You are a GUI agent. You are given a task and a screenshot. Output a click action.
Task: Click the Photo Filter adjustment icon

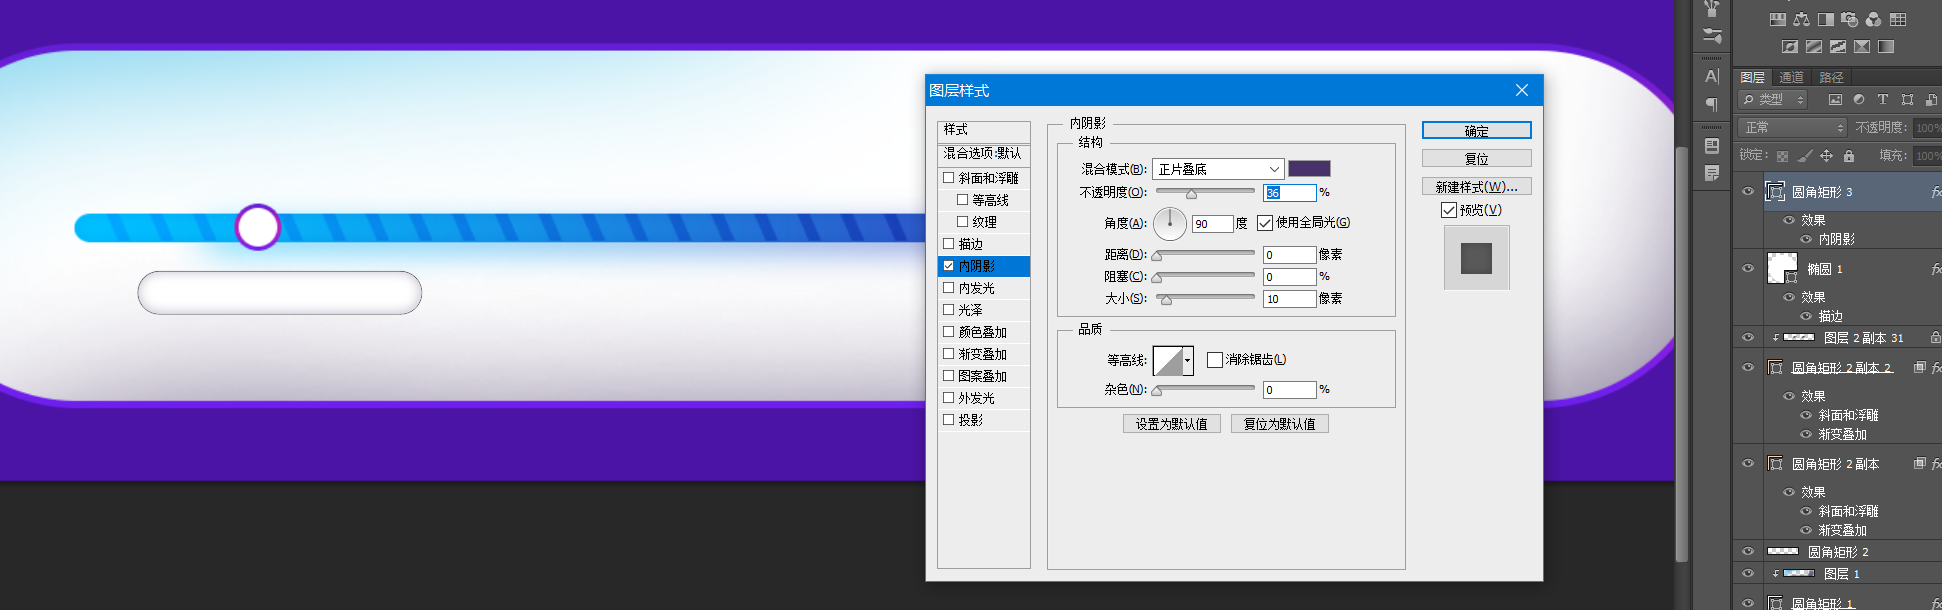click(x=1849, y=19)
